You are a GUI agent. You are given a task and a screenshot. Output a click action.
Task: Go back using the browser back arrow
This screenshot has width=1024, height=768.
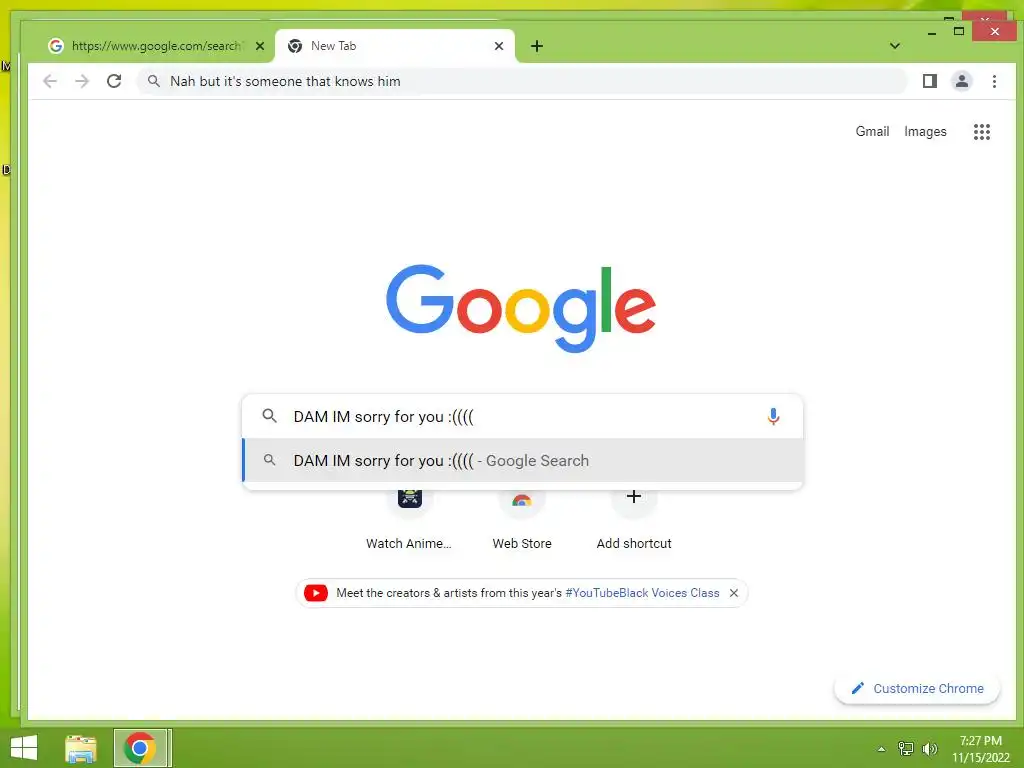50,81
